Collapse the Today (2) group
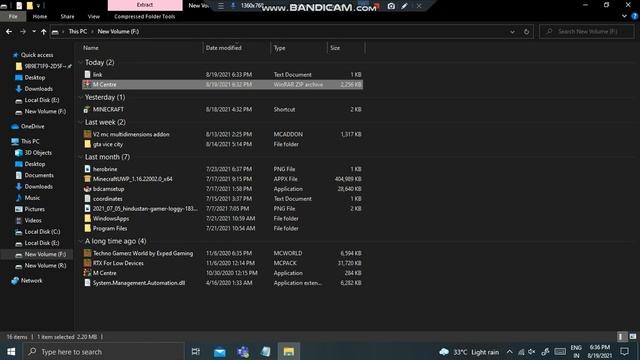The height and width of the screenshot is (360, 640). point(80,62)
